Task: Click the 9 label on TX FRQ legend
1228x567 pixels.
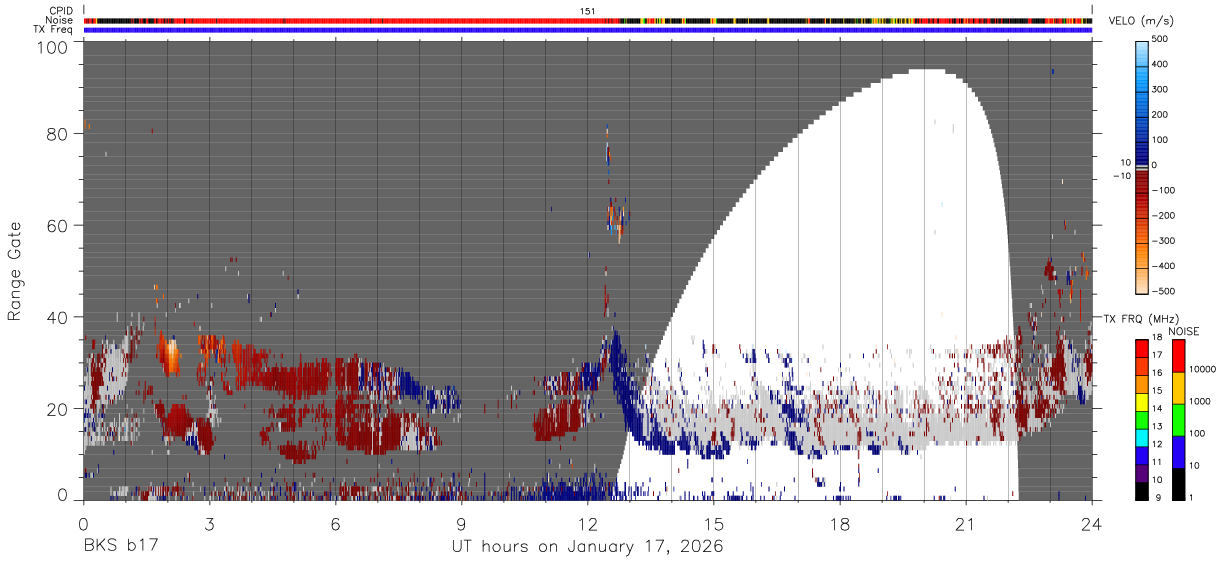Action: coord(1156,498)
